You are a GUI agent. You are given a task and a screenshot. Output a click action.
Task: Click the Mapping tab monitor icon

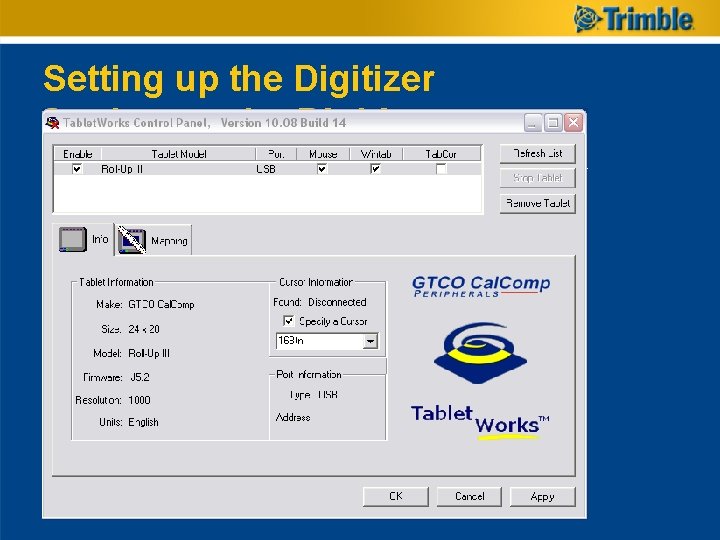click(x=132, y=240)
